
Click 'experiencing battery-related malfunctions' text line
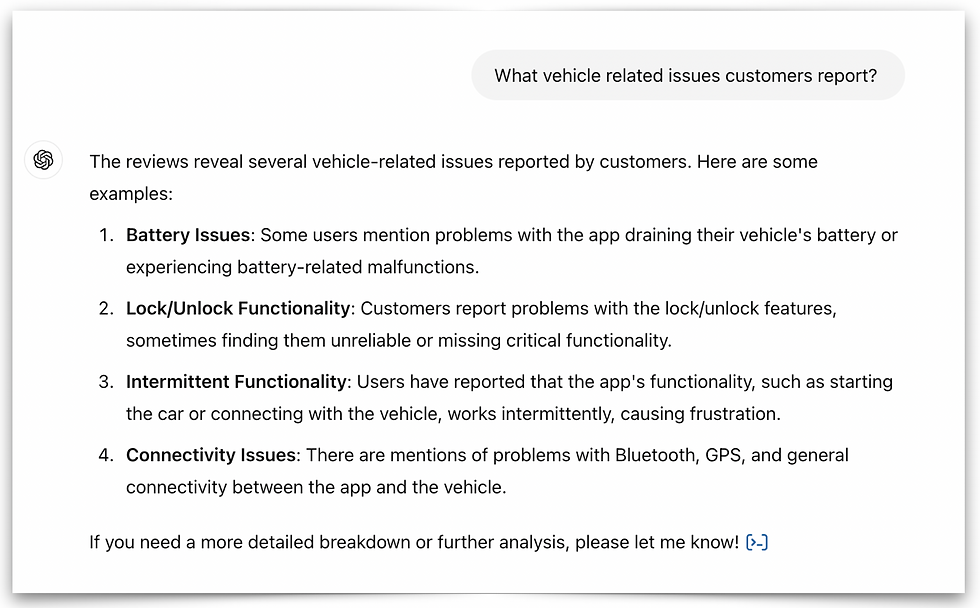(302, 267)
